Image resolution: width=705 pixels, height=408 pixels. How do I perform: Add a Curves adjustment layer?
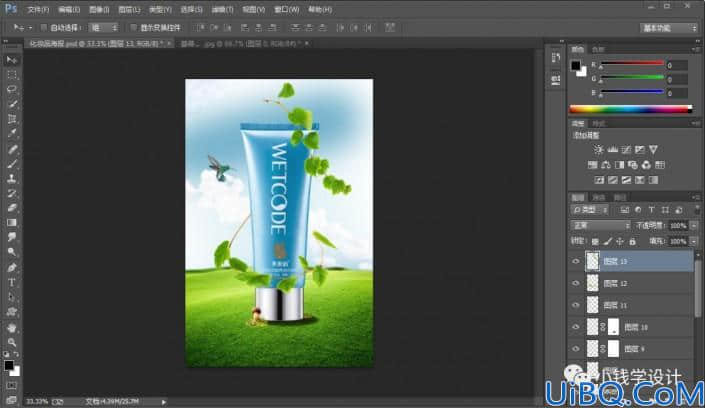pos(626,149)
